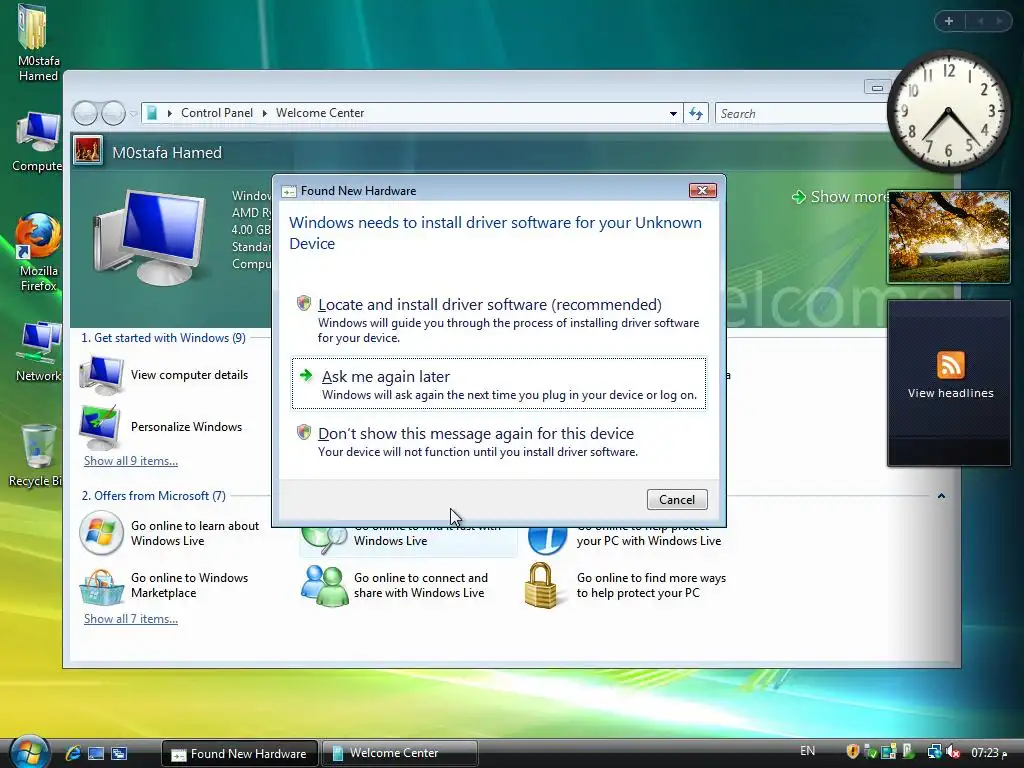Click slideshow picture gadget
The image size is (1024, 768).
tap(949, 237)
